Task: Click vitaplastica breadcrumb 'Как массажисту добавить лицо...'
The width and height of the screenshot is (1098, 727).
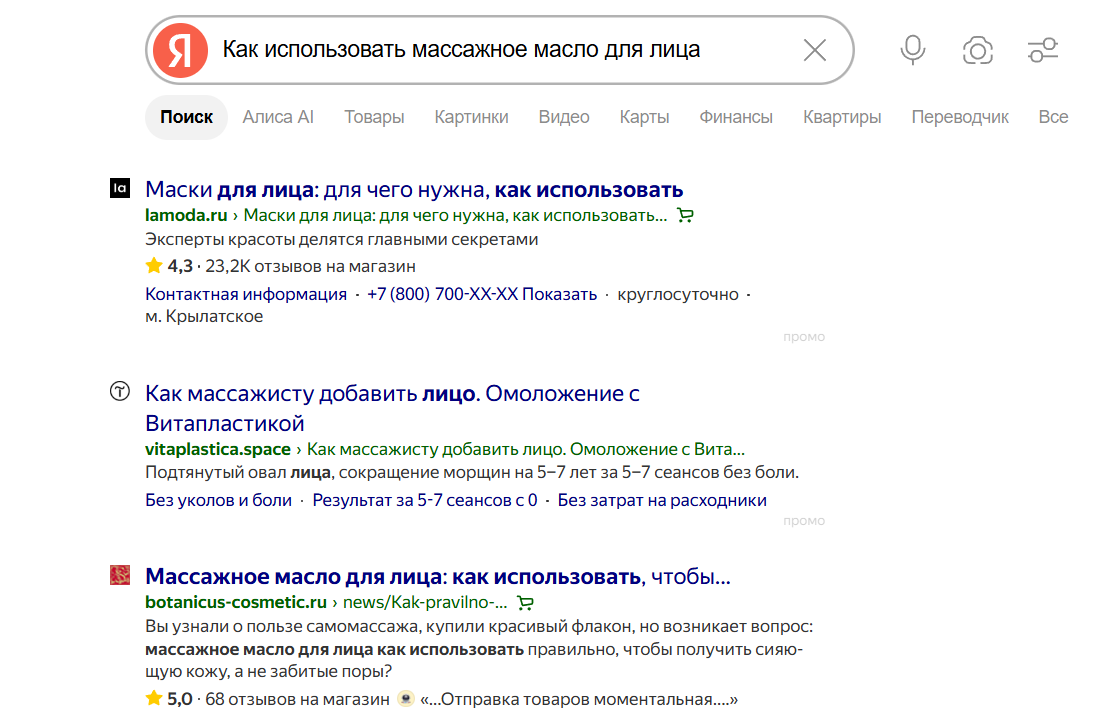Action: pyautogui.click(x=526, y=449)
